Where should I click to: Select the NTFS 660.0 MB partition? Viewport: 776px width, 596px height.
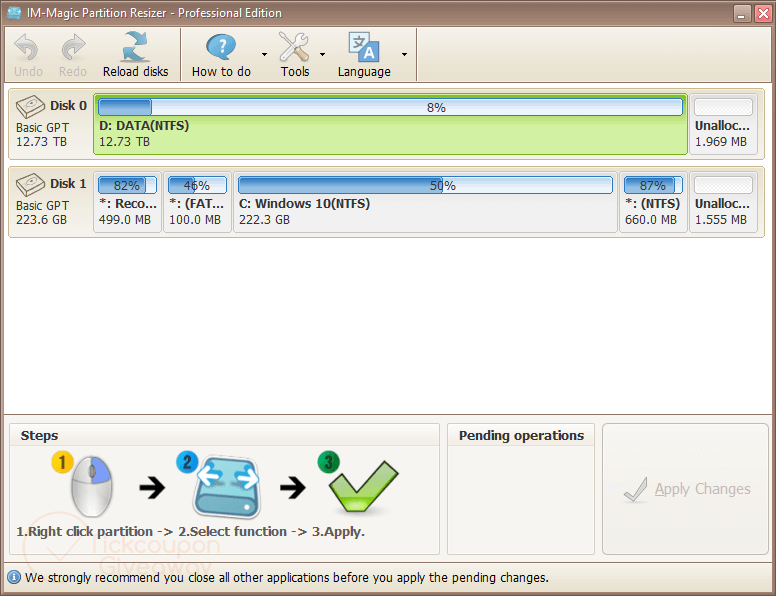(653, 202)
